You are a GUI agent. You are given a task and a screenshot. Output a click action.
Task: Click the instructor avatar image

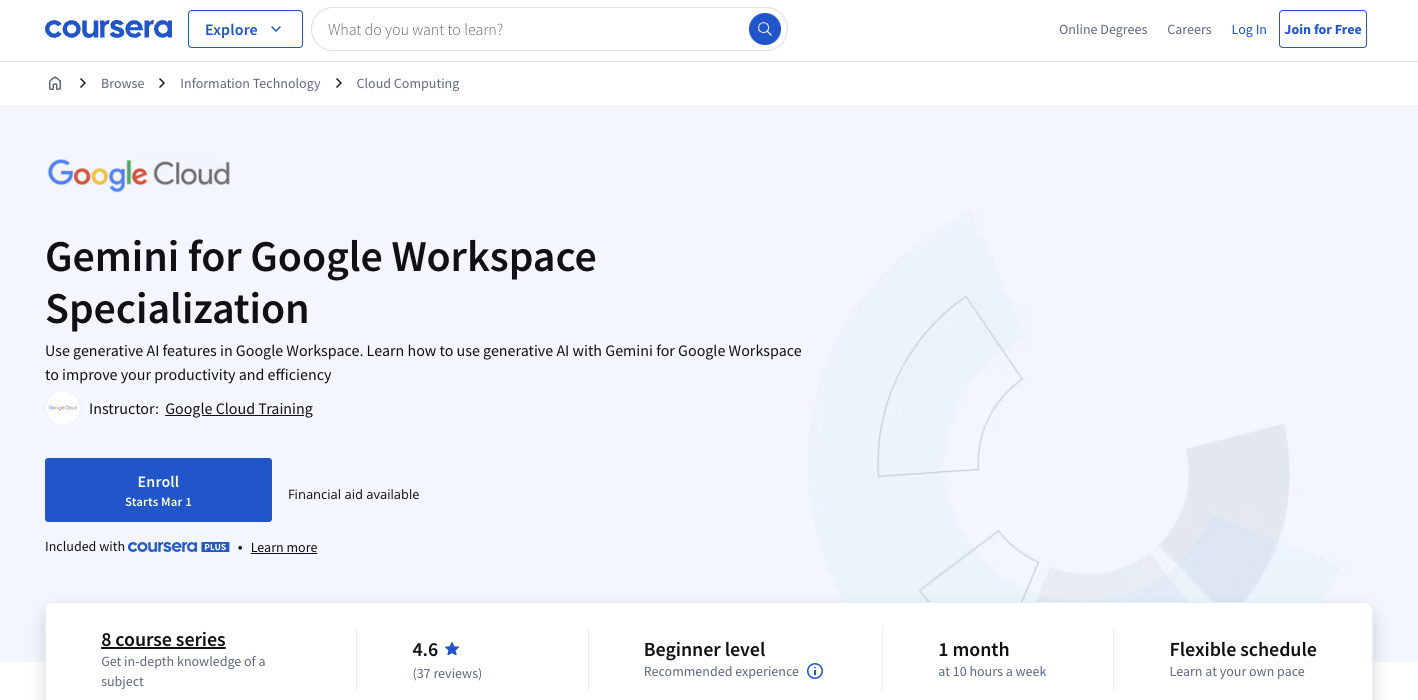(62, 408)
